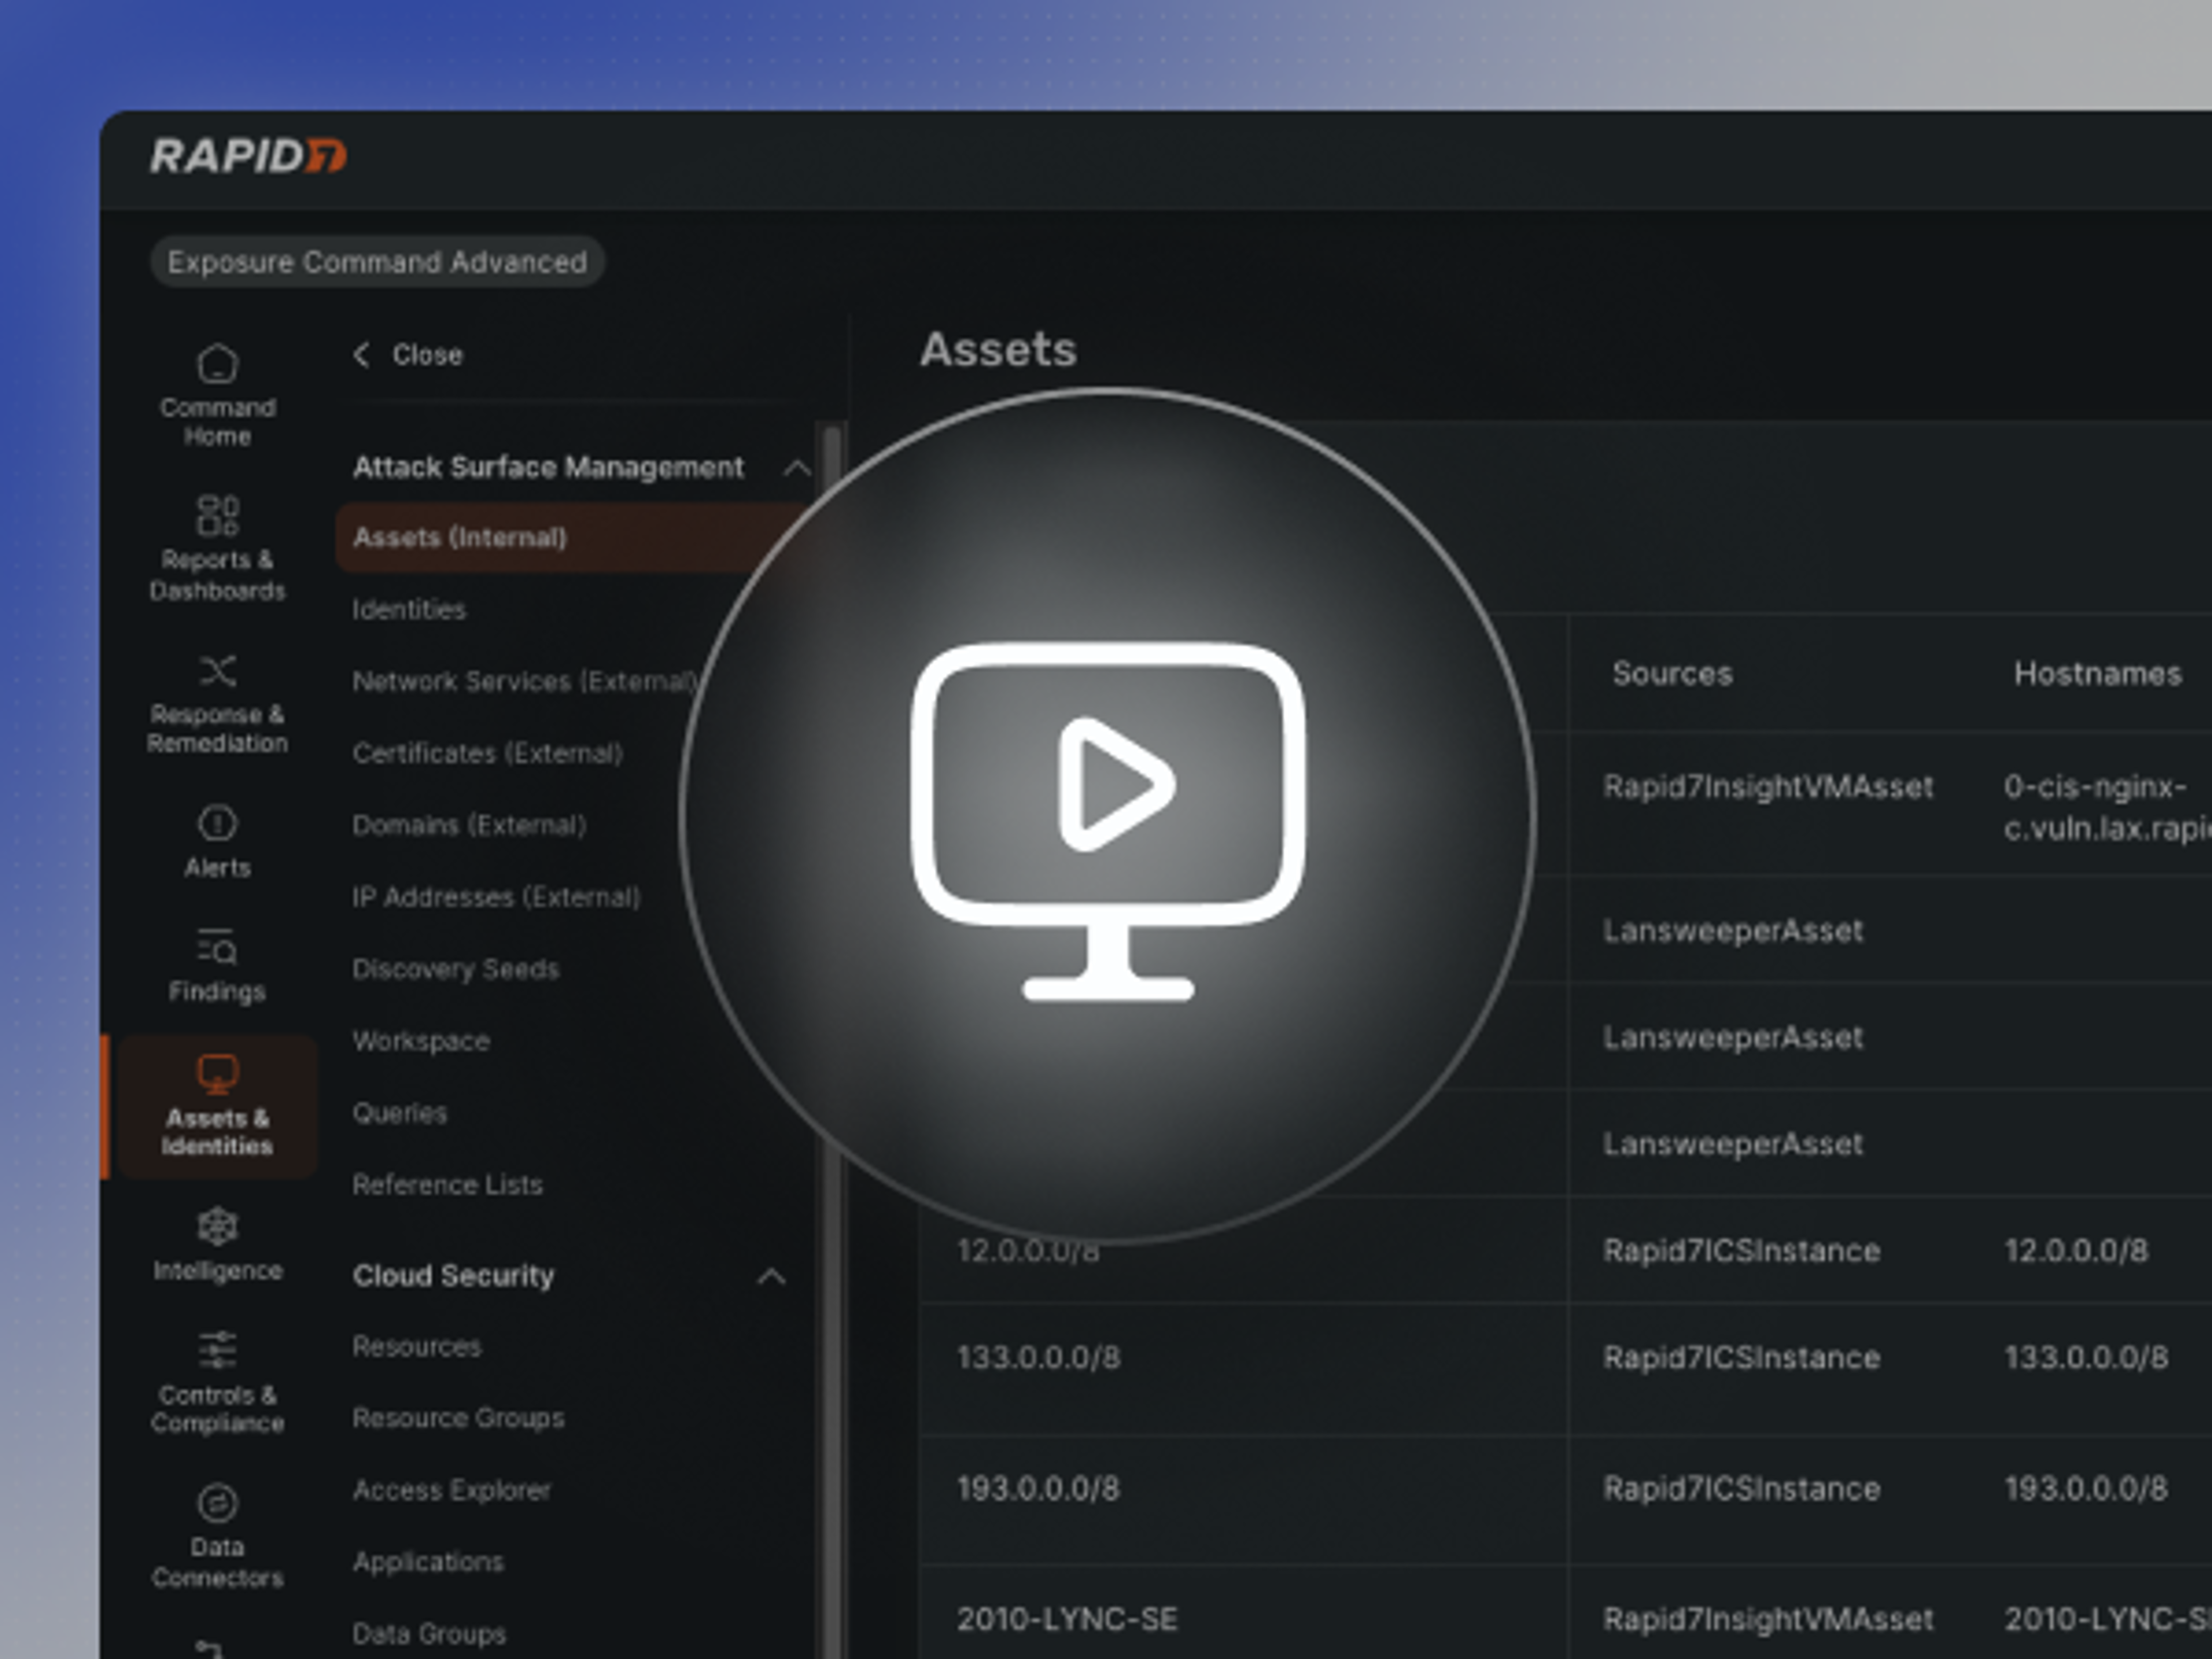Click the back chevron beside Close
2212x1659 pixels.
pos(362,354)
